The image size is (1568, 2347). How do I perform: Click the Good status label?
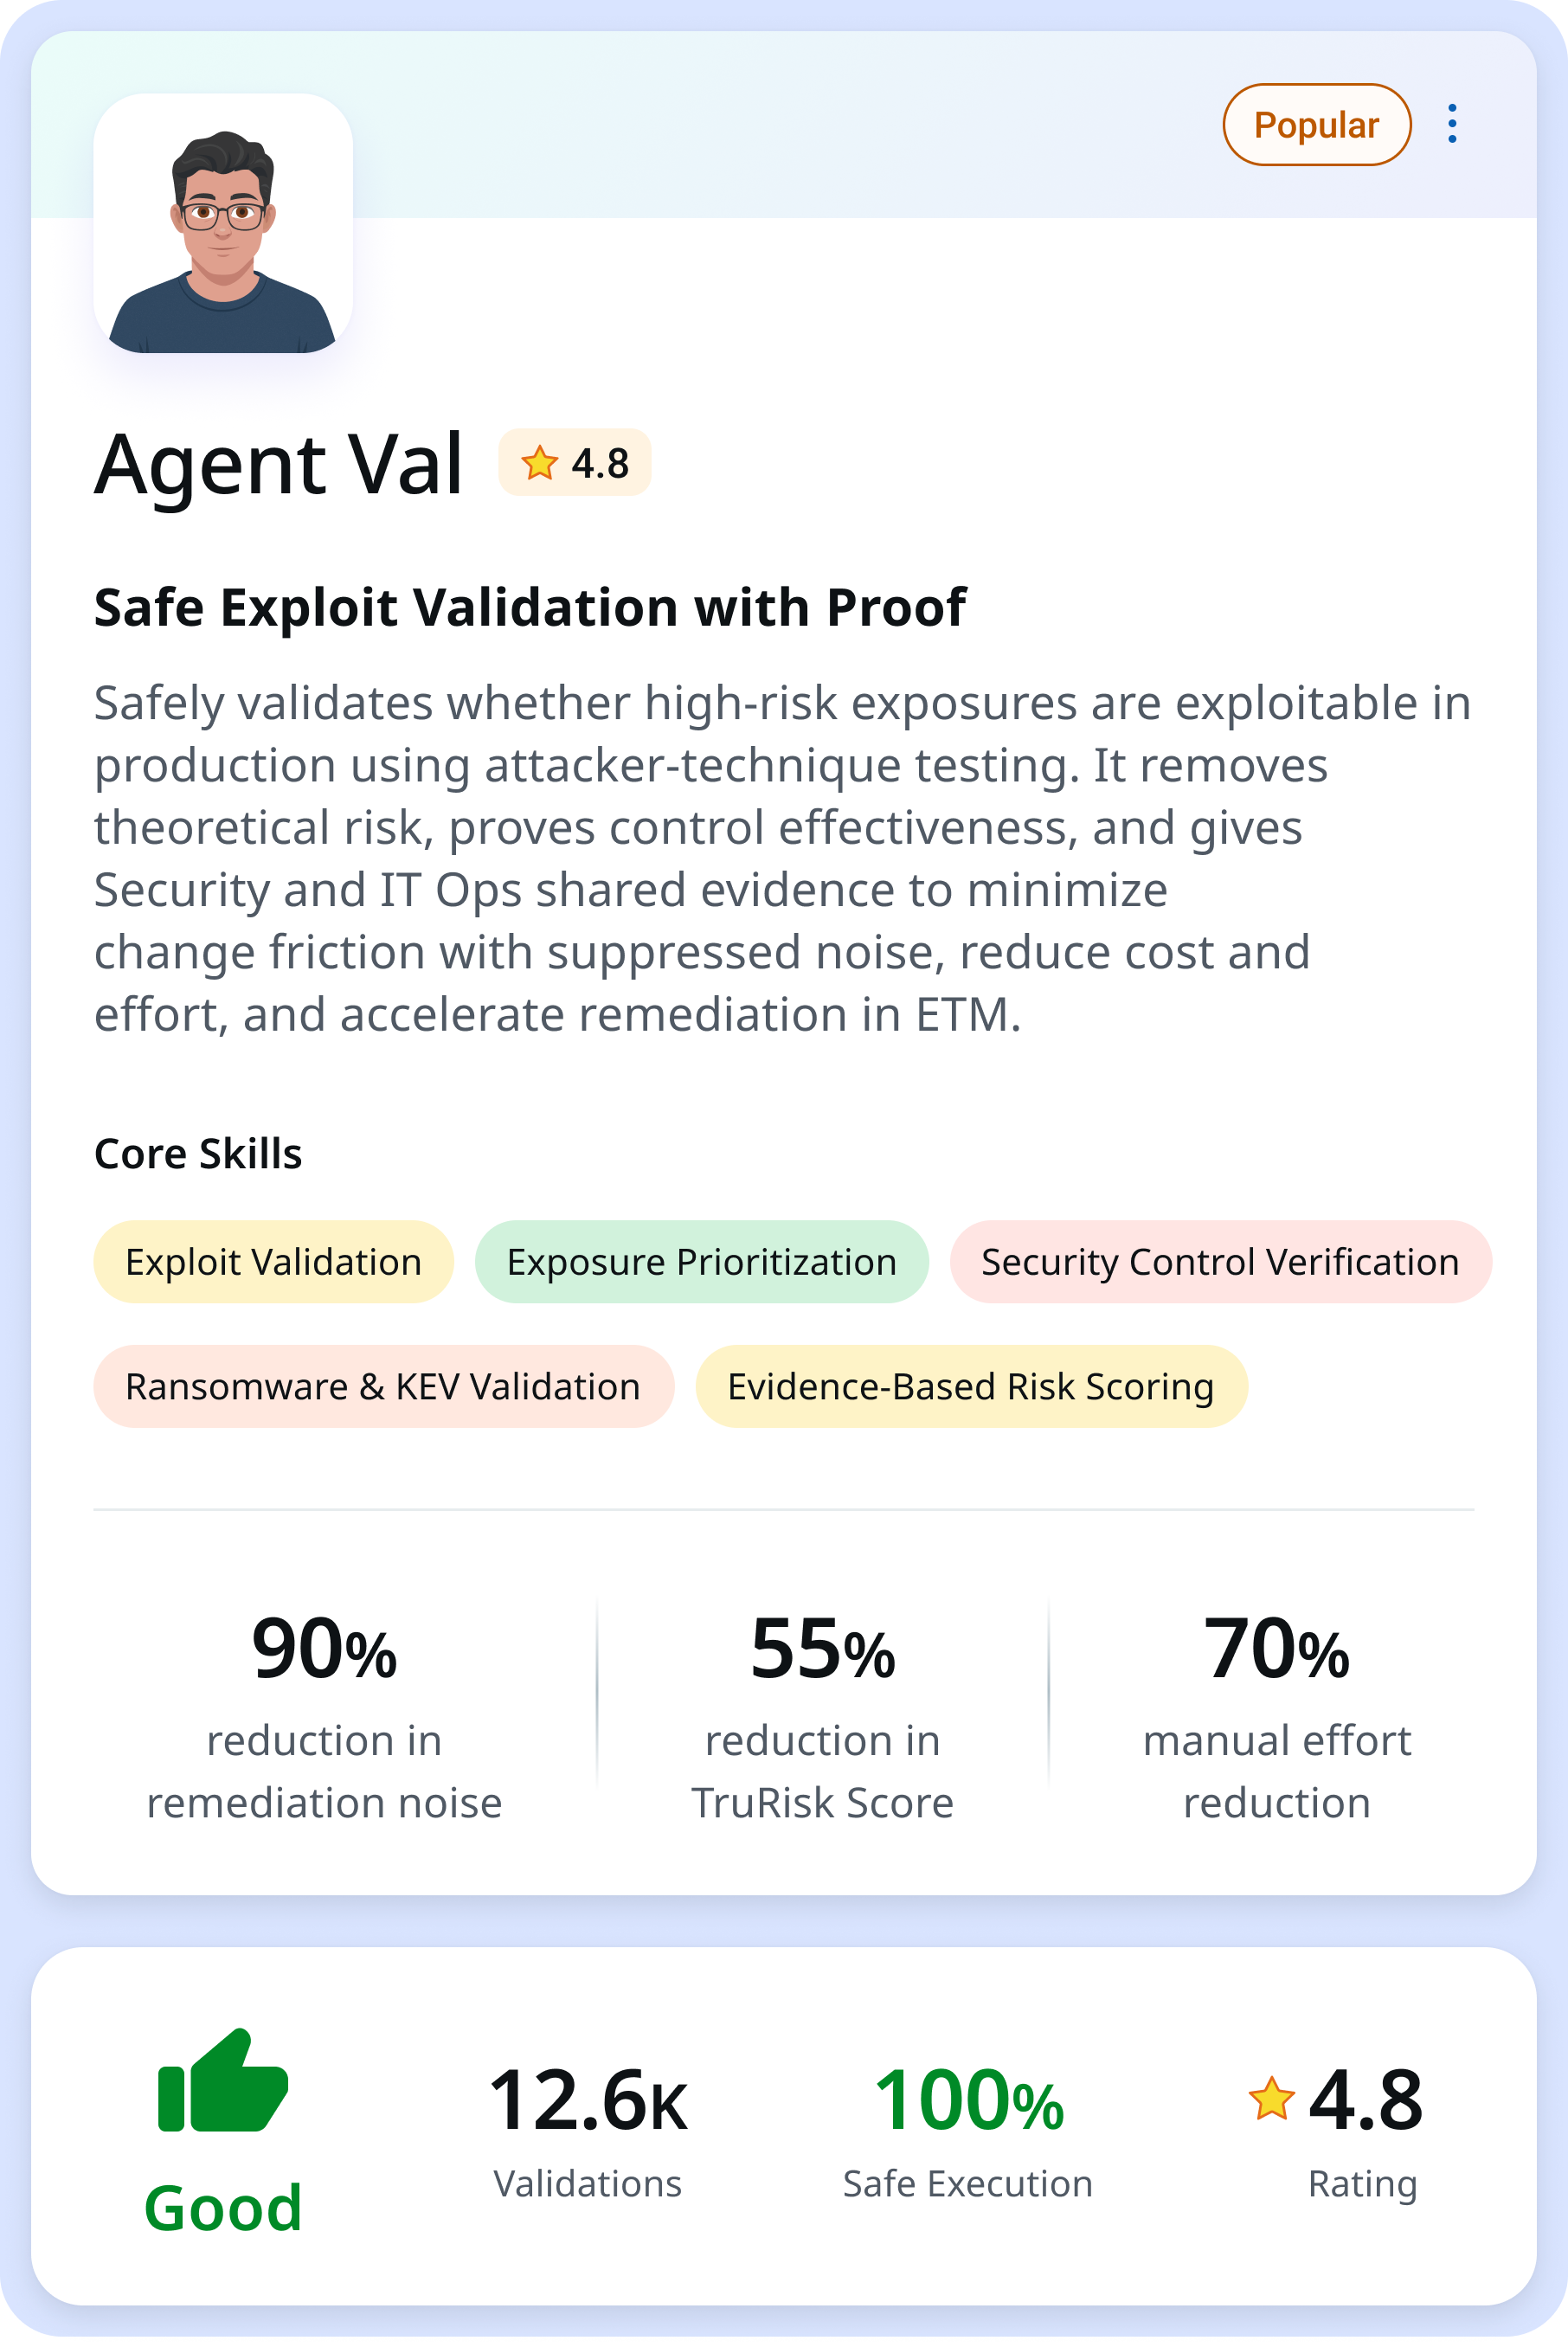click(223, 2207)
